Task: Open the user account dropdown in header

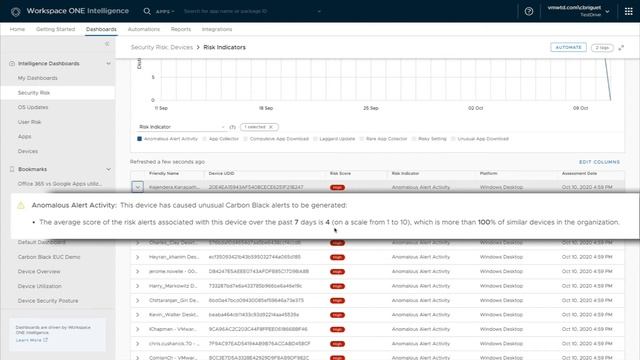Action: click(578, 11)
